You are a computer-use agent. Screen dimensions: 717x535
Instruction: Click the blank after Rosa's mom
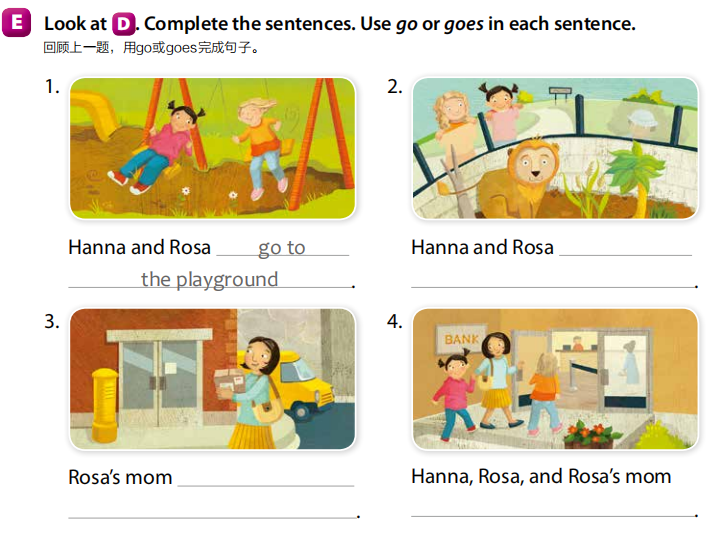click(266, 478)
